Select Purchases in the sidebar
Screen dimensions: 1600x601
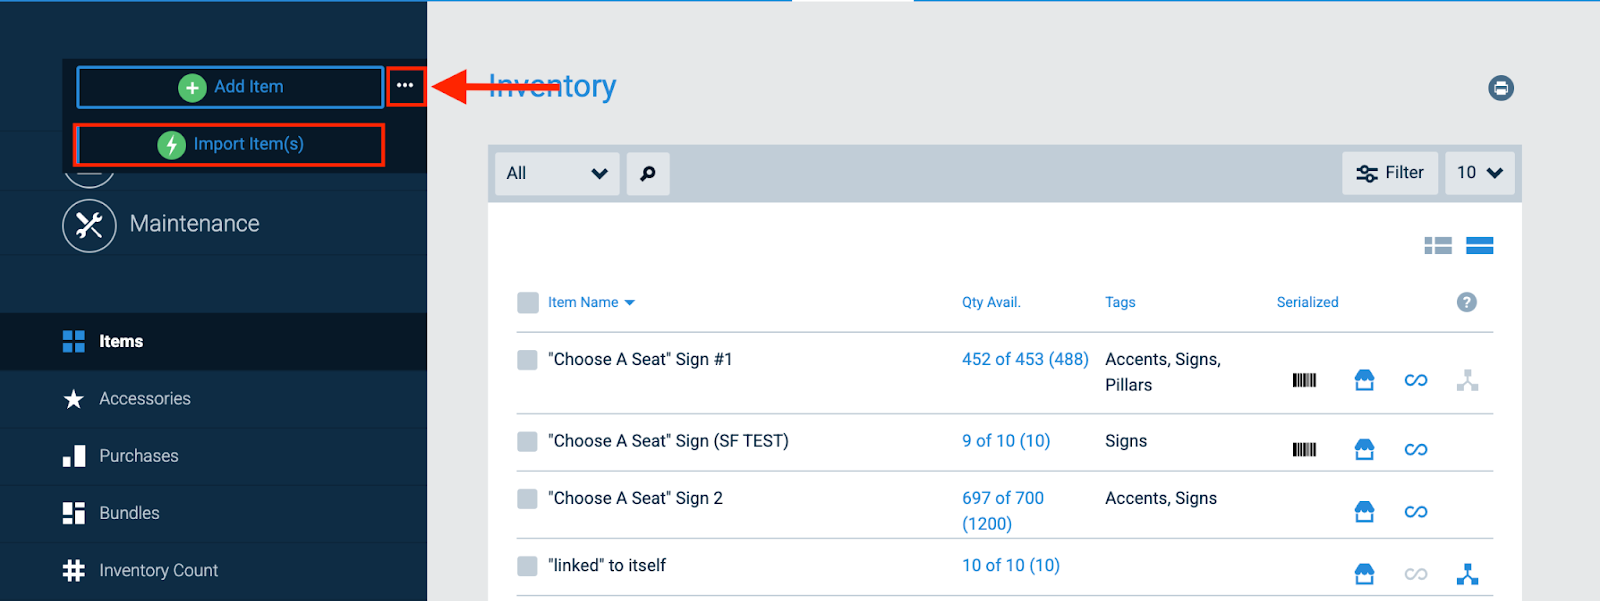point(138,456)
